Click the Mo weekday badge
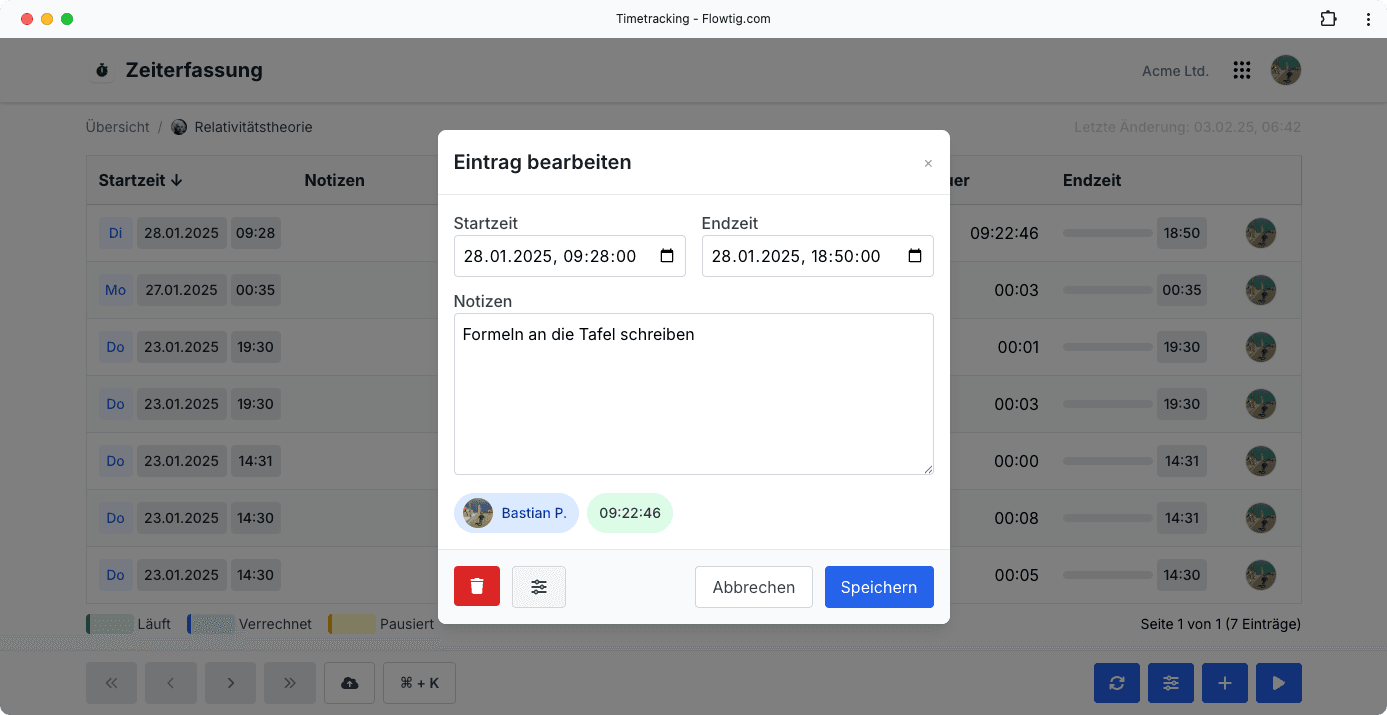The height and width of the screenshot is (715, 1387). [115, 290]
